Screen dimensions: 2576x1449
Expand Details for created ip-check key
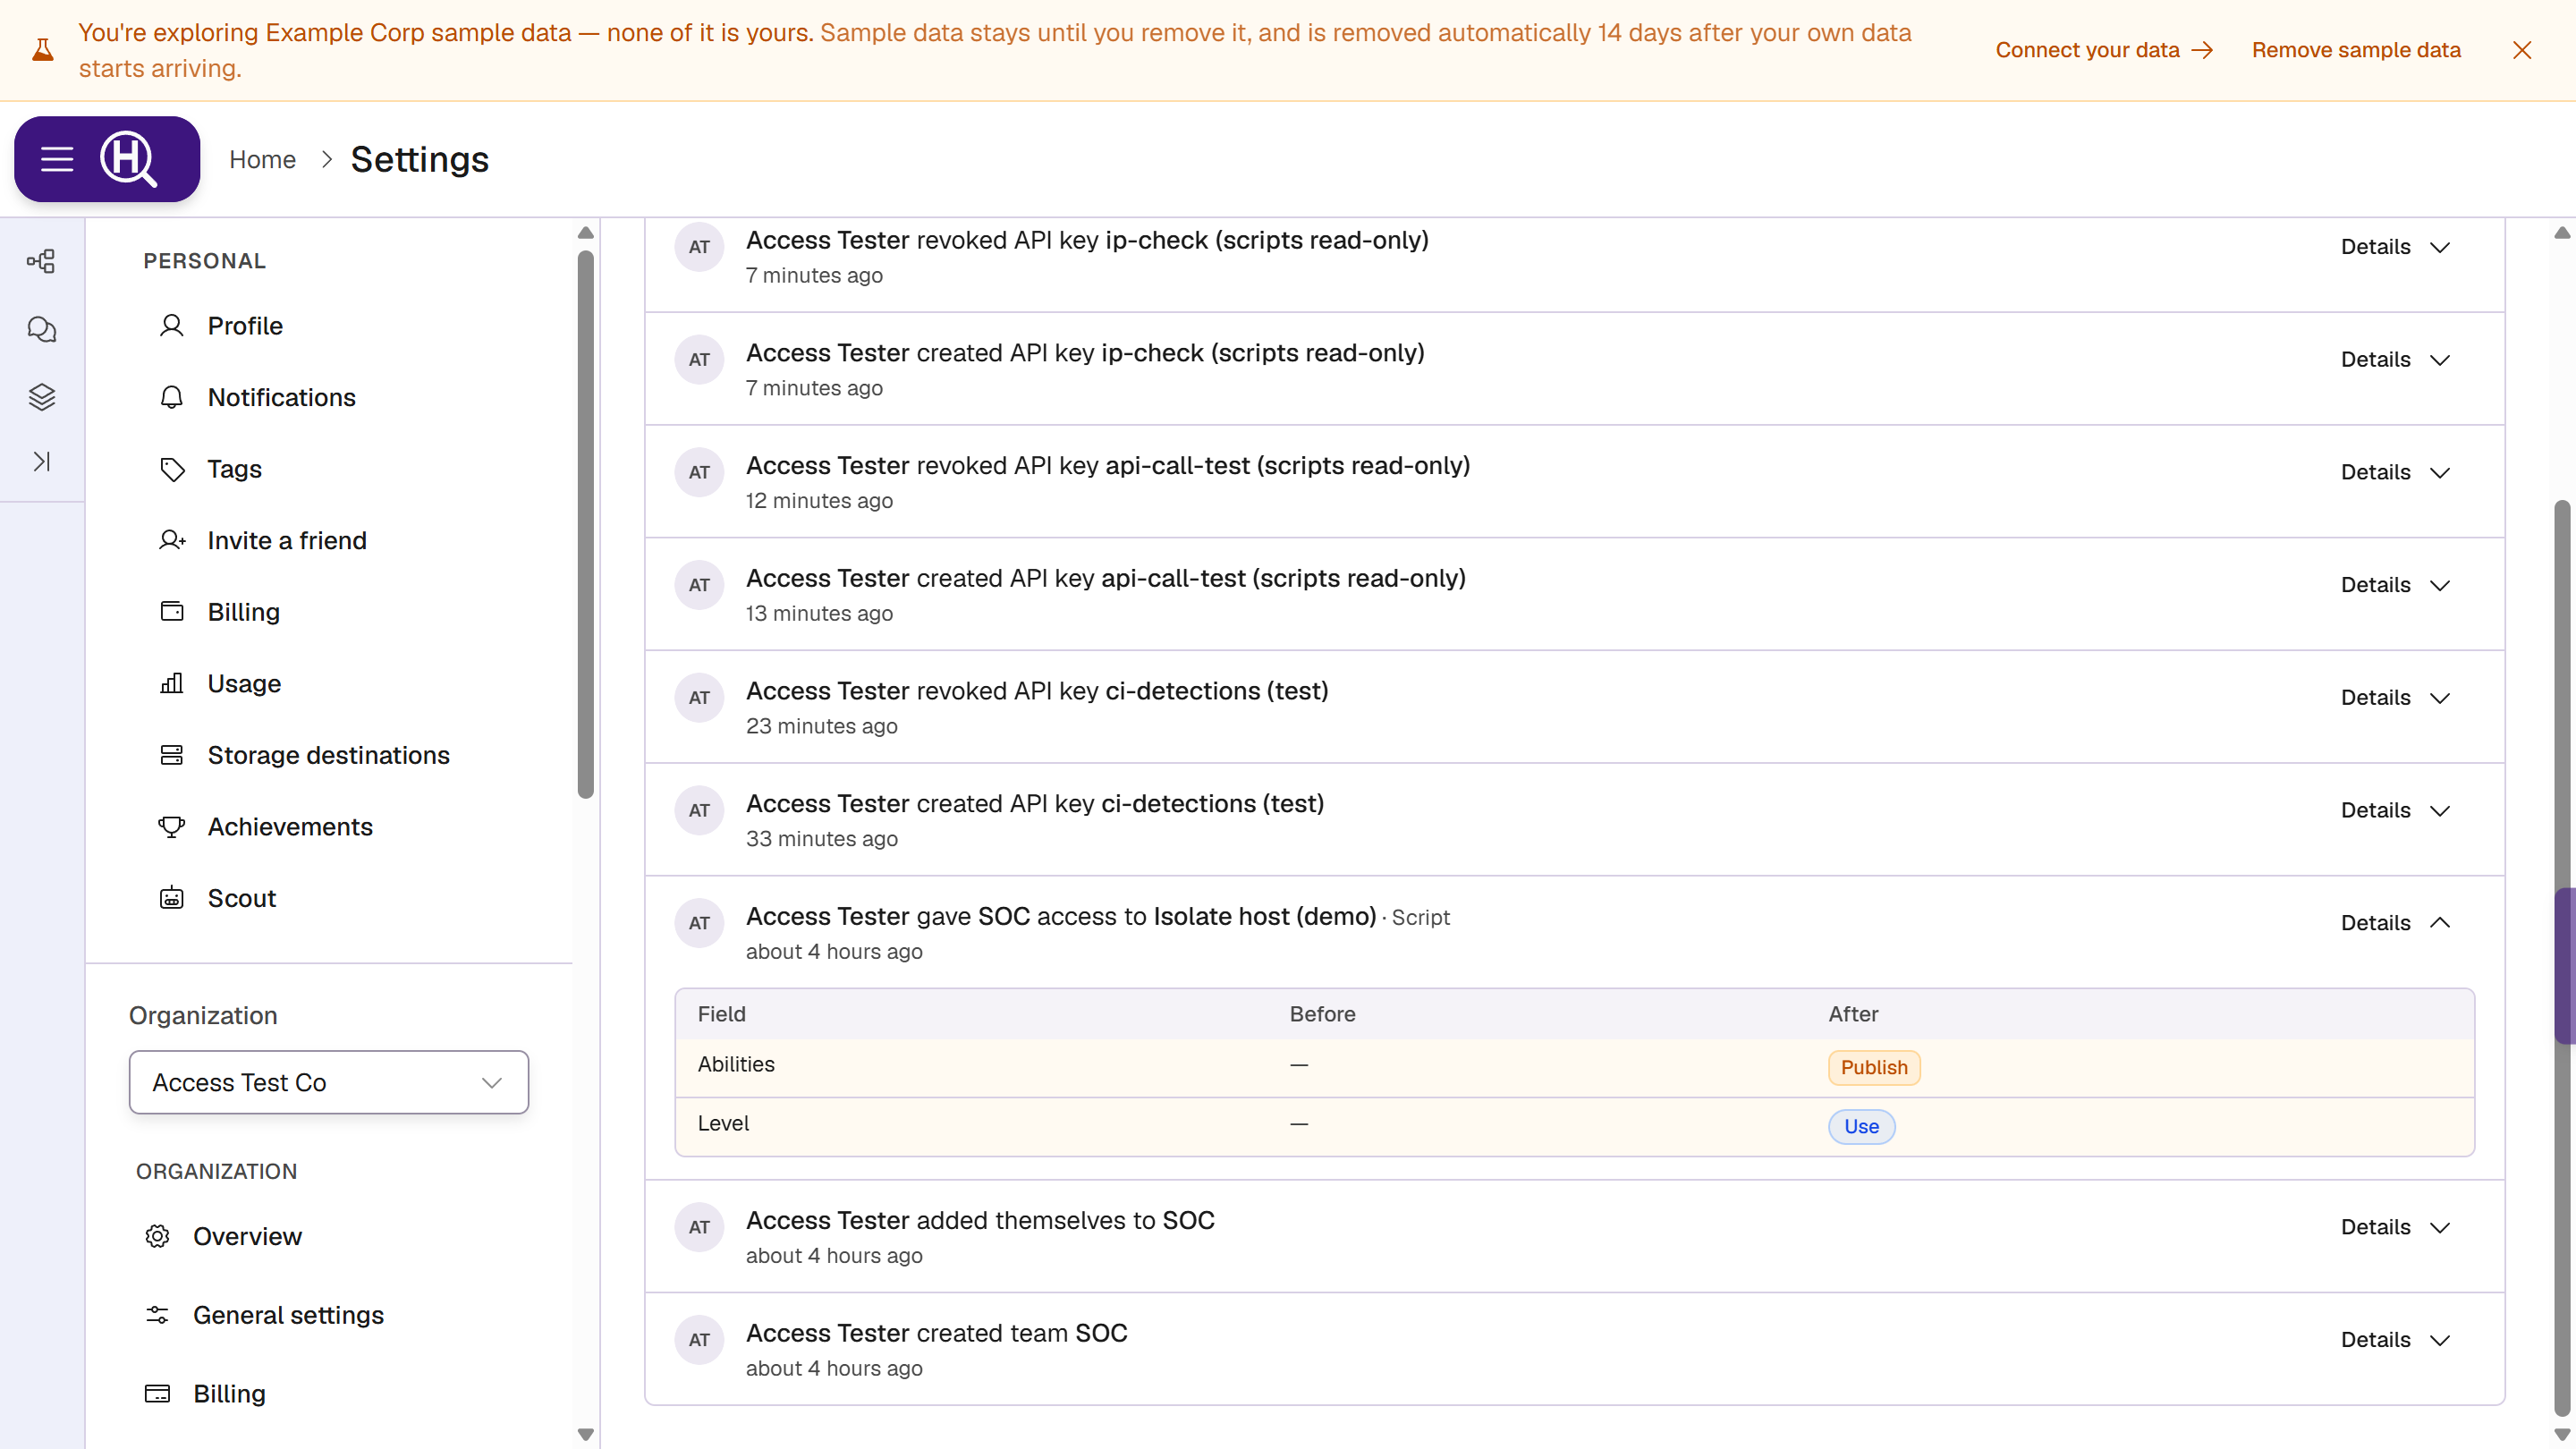coord(2395,360)
